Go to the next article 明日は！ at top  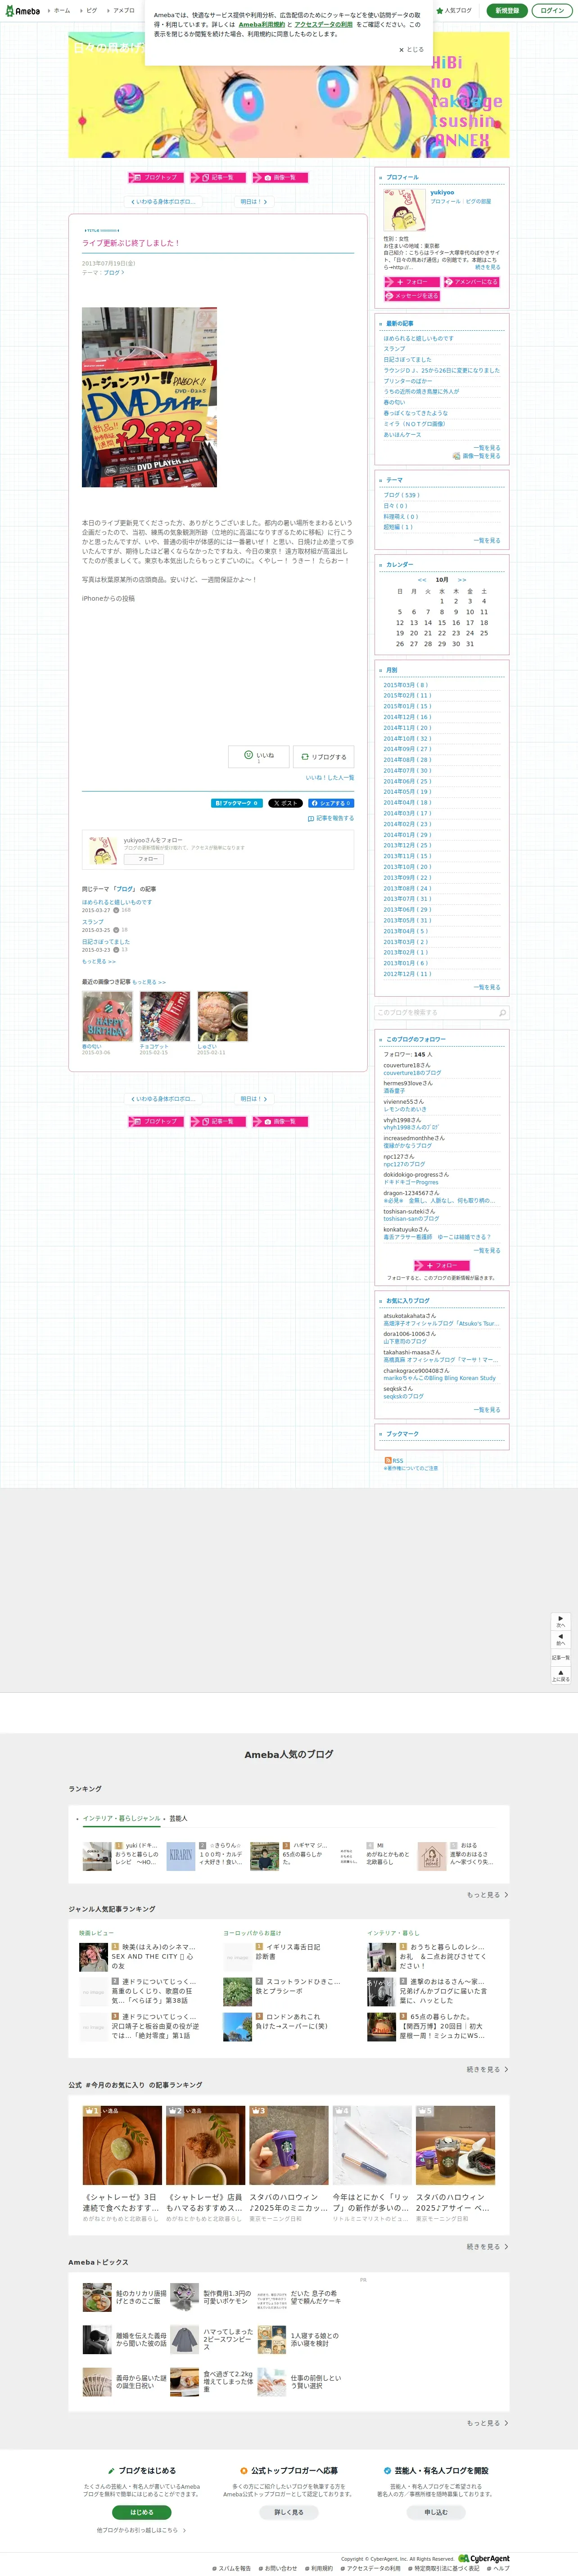[x=253, y=202]
